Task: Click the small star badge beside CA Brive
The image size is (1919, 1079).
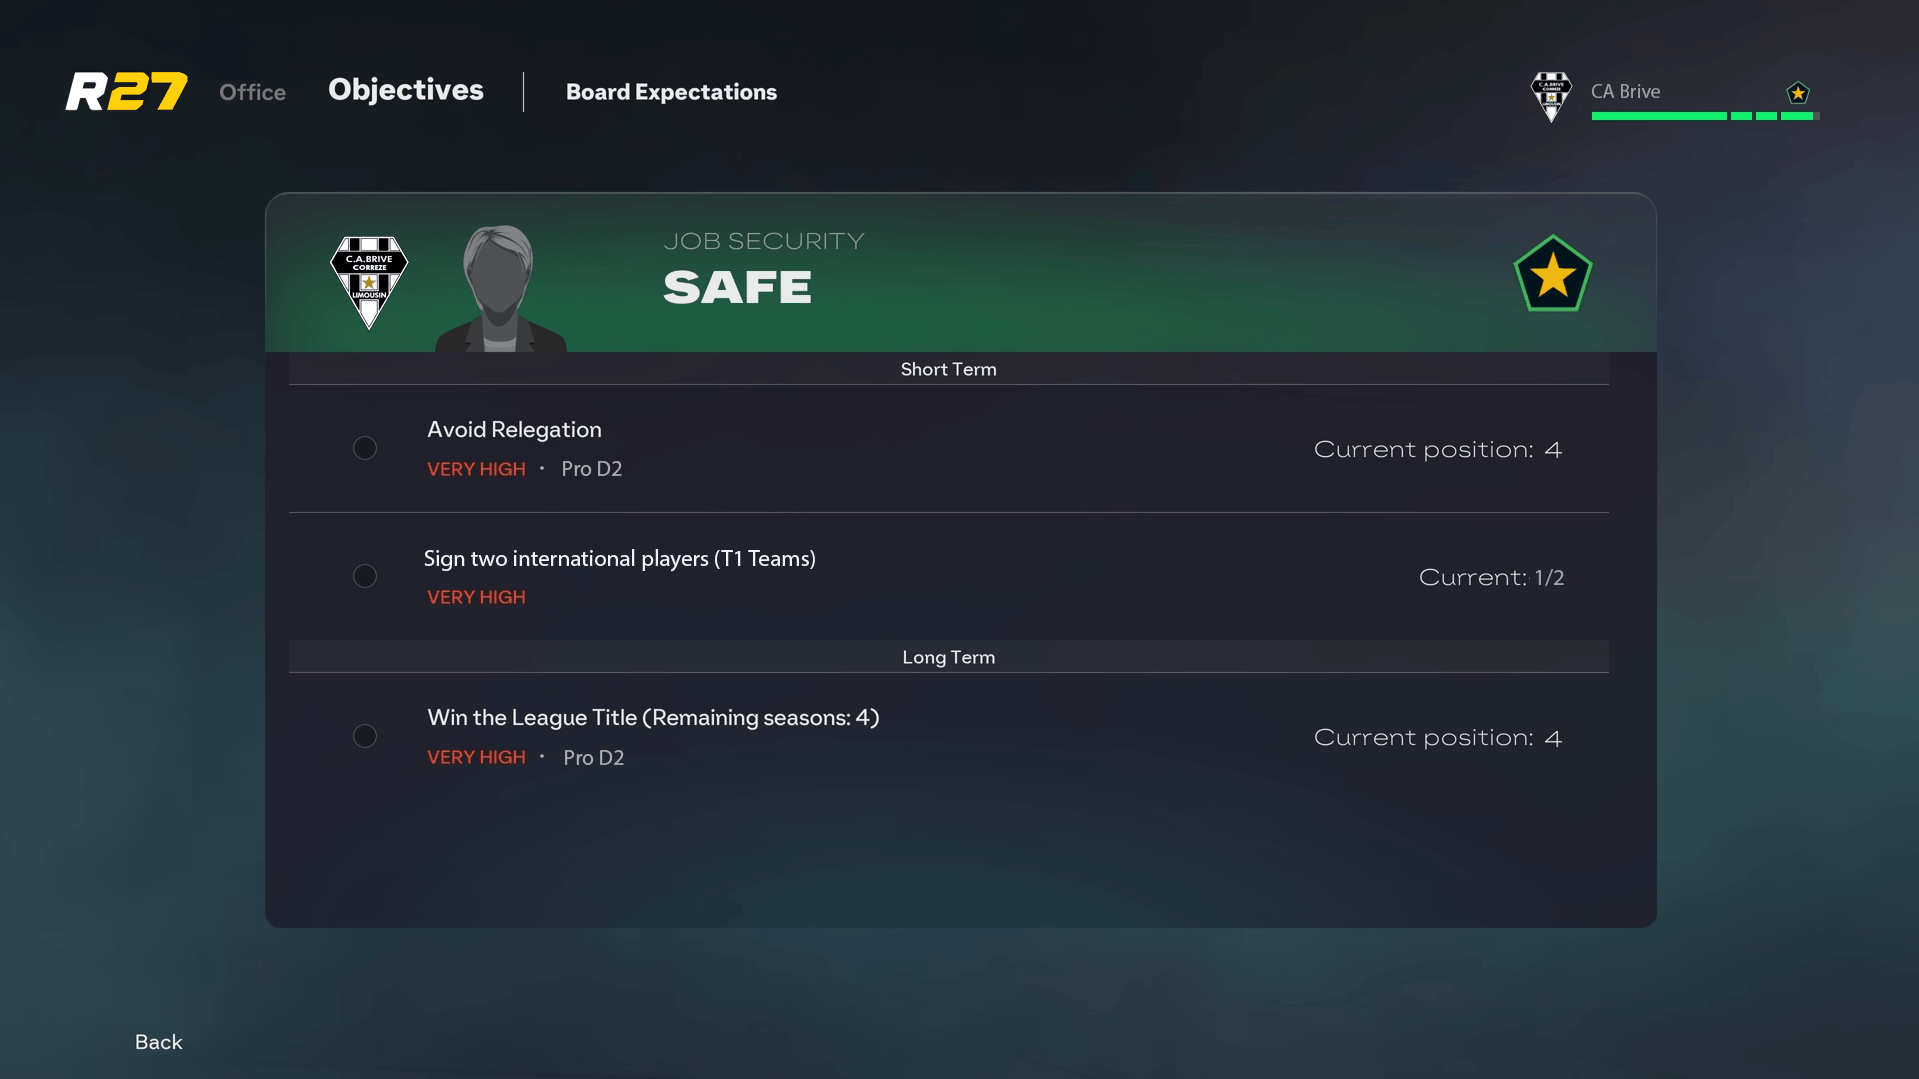Action: (1798, 93)
